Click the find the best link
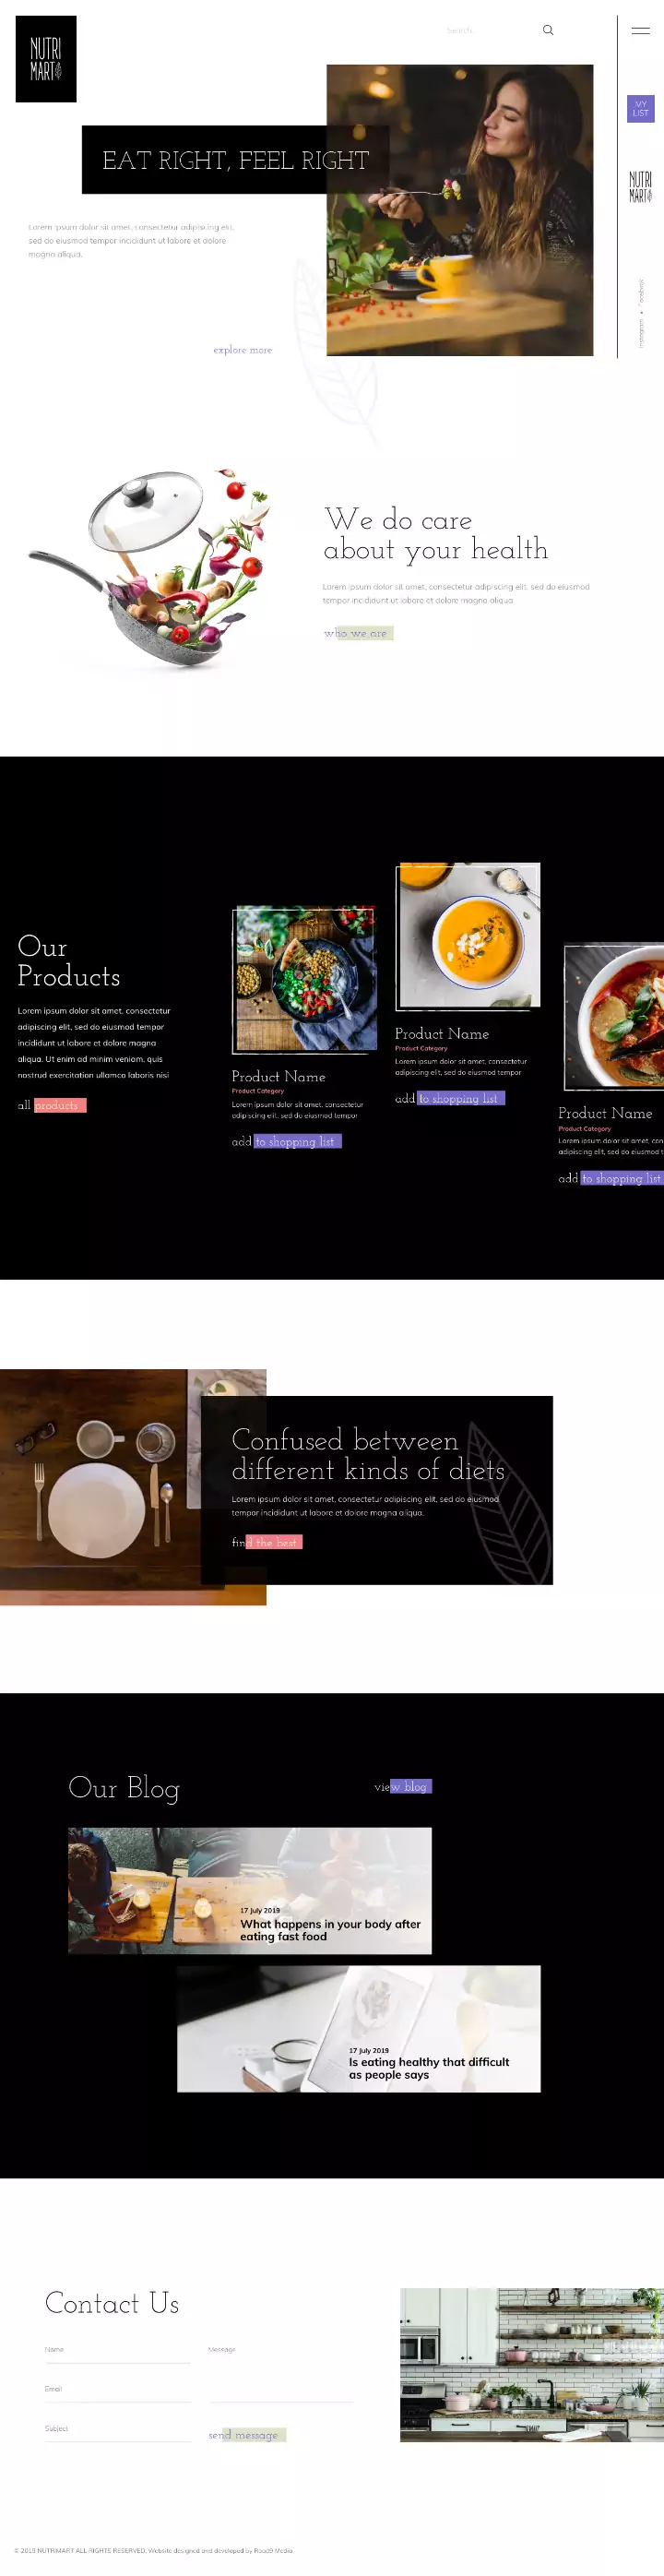Viewport: 664px width, 2576px height. click(267, 1542)
